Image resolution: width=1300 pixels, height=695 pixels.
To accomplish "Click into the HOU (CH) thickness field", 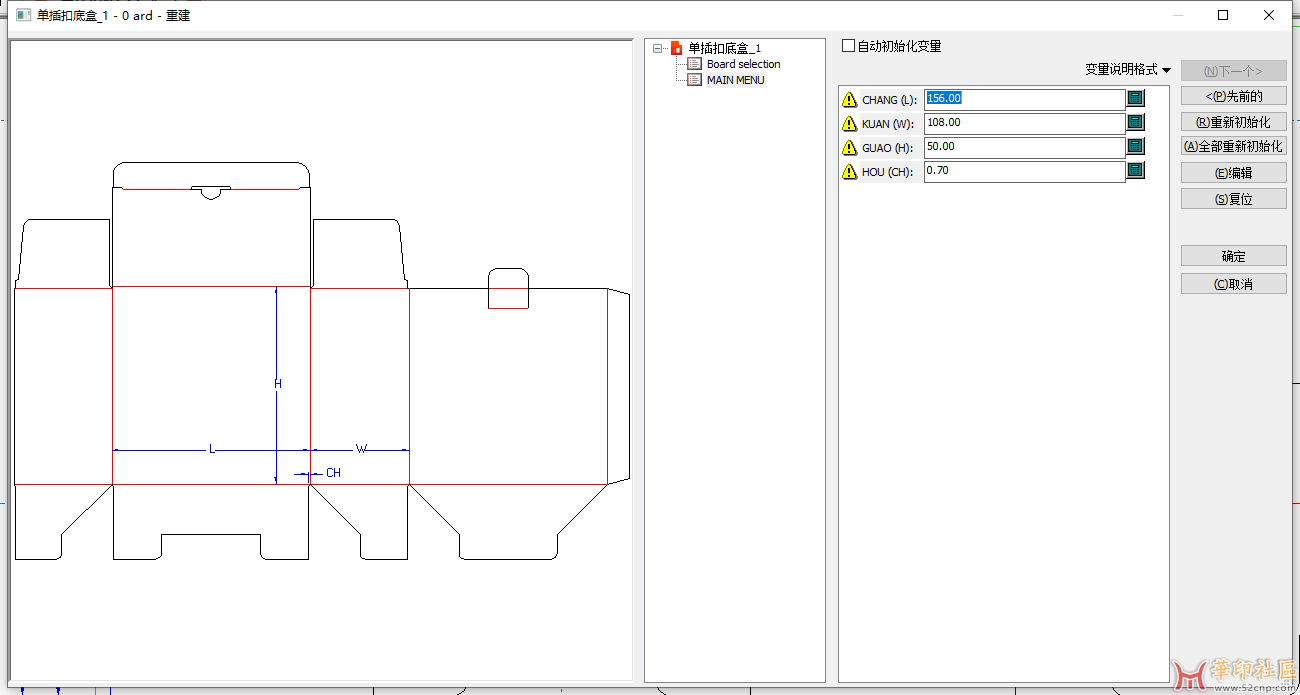I will pos(1024,171).
